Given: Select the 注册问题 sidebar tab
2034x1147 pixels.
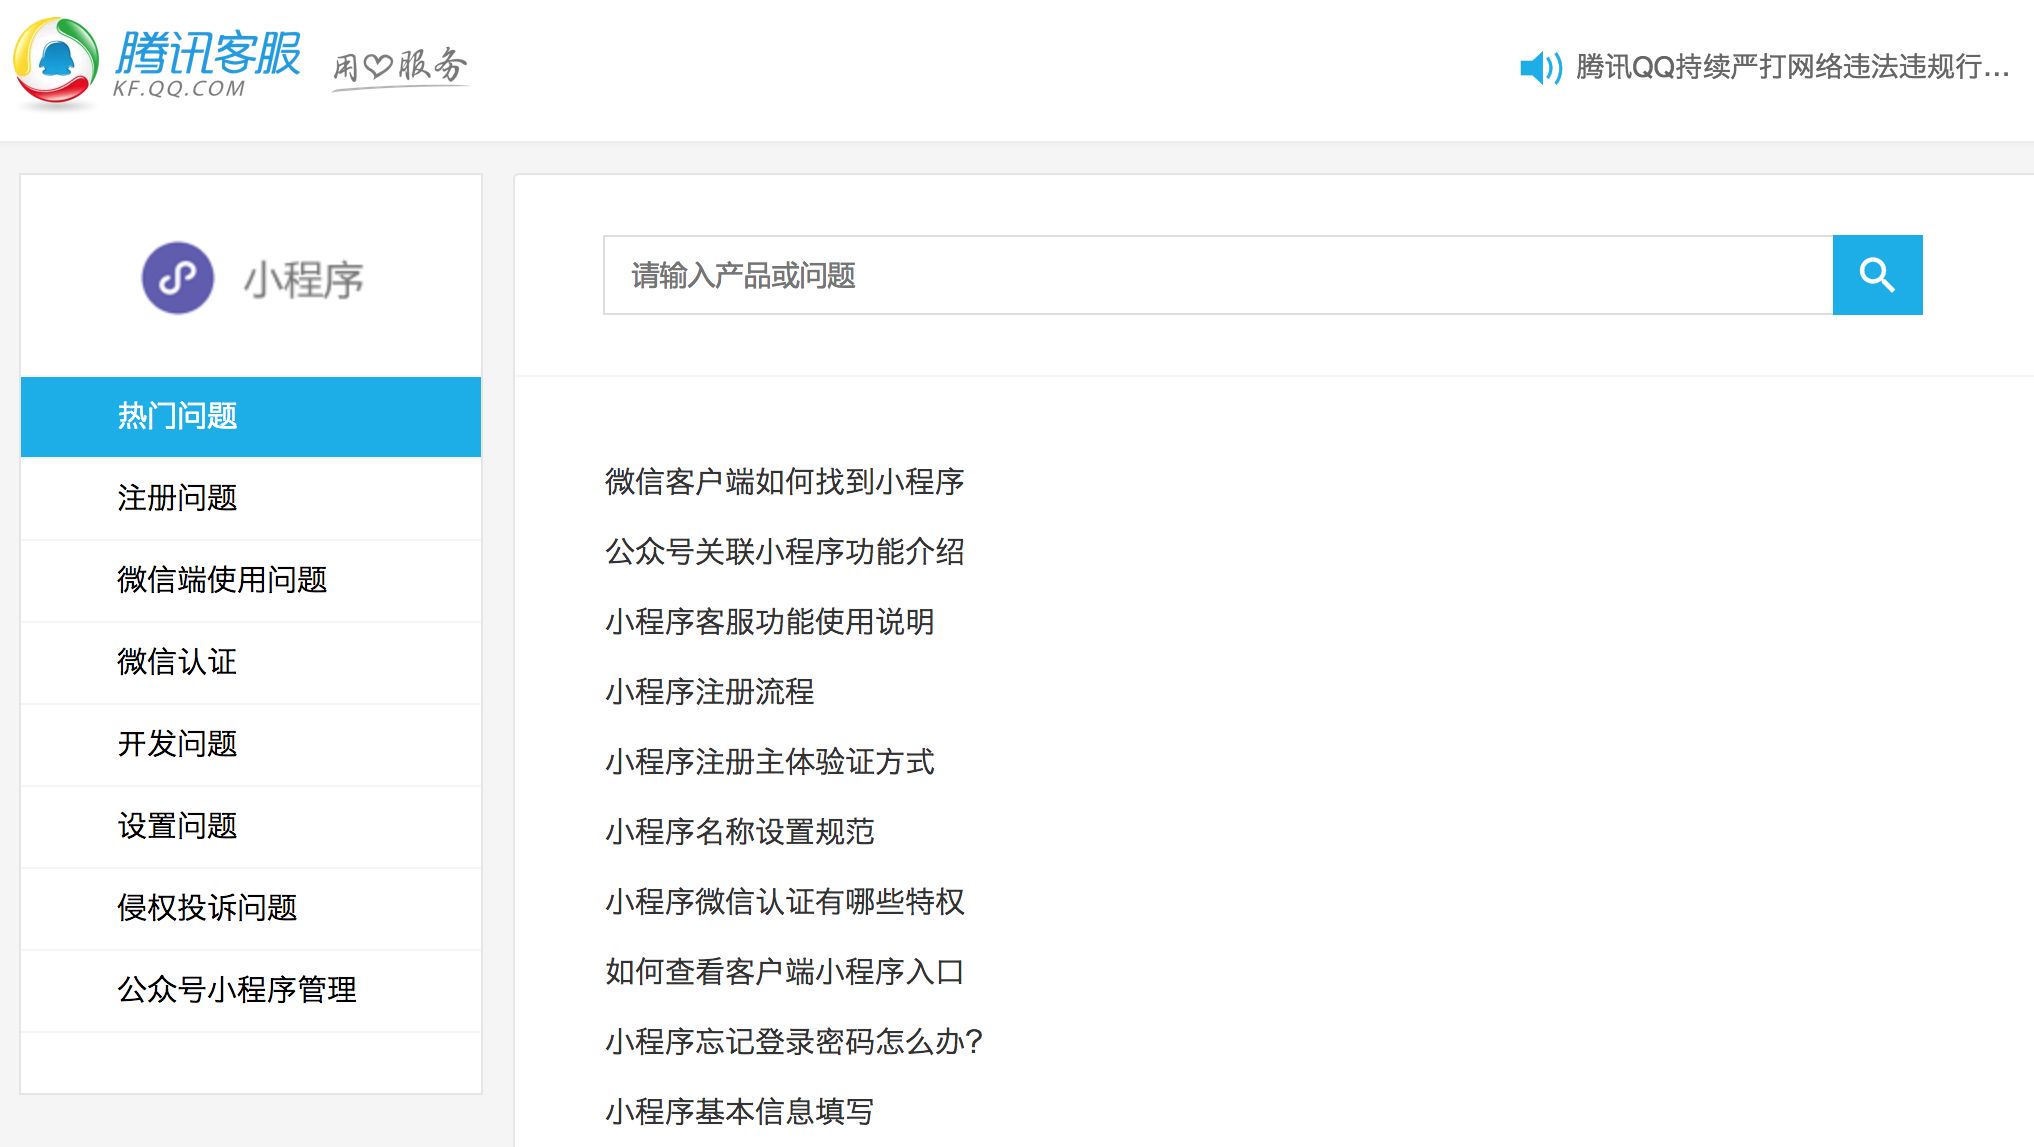Looking at the screenshot, I should [x=251, y=498].
